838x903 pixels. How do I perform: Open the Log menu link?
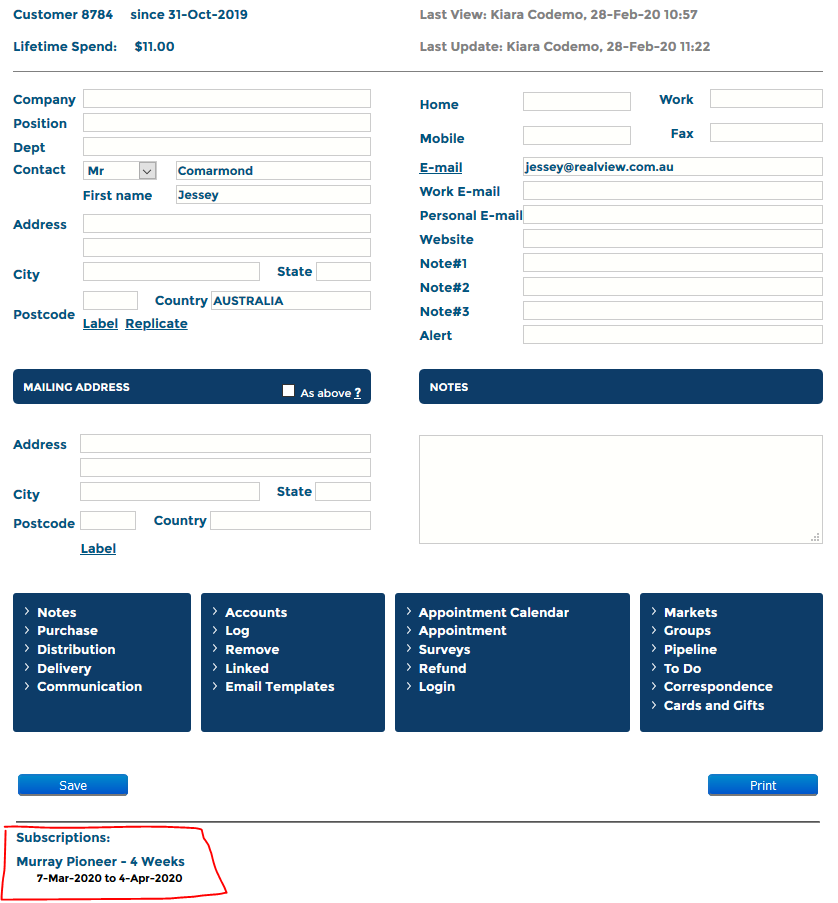tap(237, 631)
